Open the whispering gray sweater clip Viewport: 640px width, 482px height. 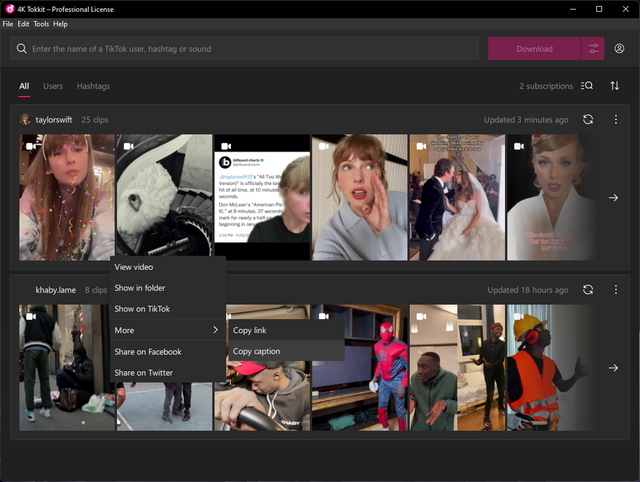[x=360, y=197]
